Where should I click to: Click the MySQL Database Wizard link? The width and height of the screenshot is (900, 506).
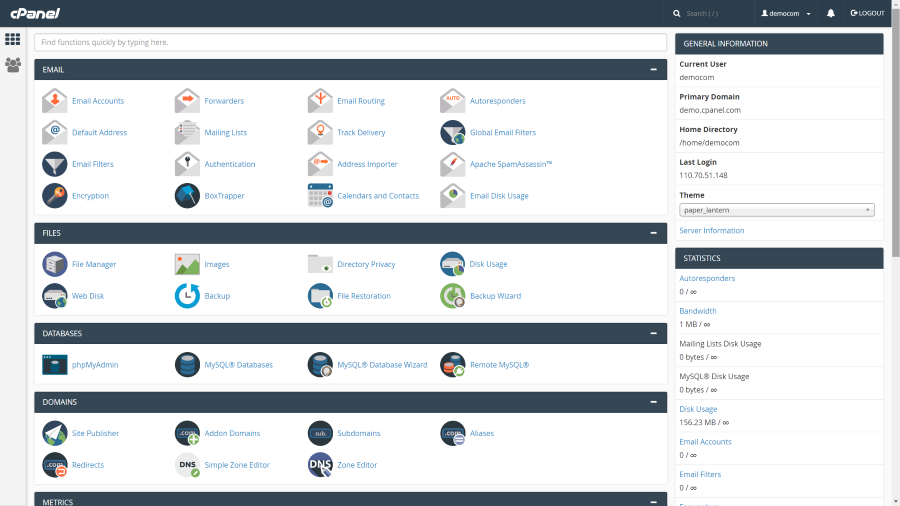coord(382,365)
